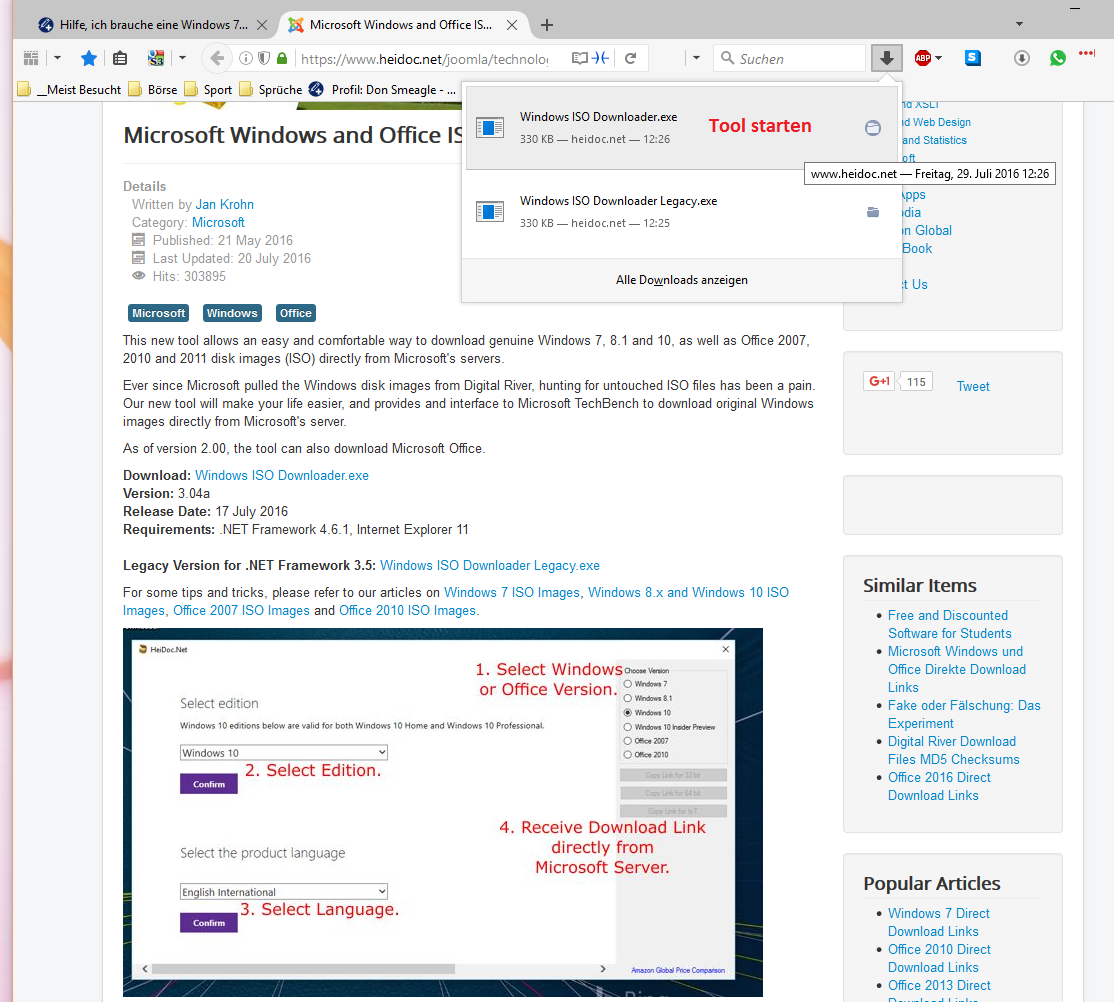Screen dimensions: 1114x1002
Task: Open the '_Meist Besucht' bookmark folder
Action: coord(70,90)
